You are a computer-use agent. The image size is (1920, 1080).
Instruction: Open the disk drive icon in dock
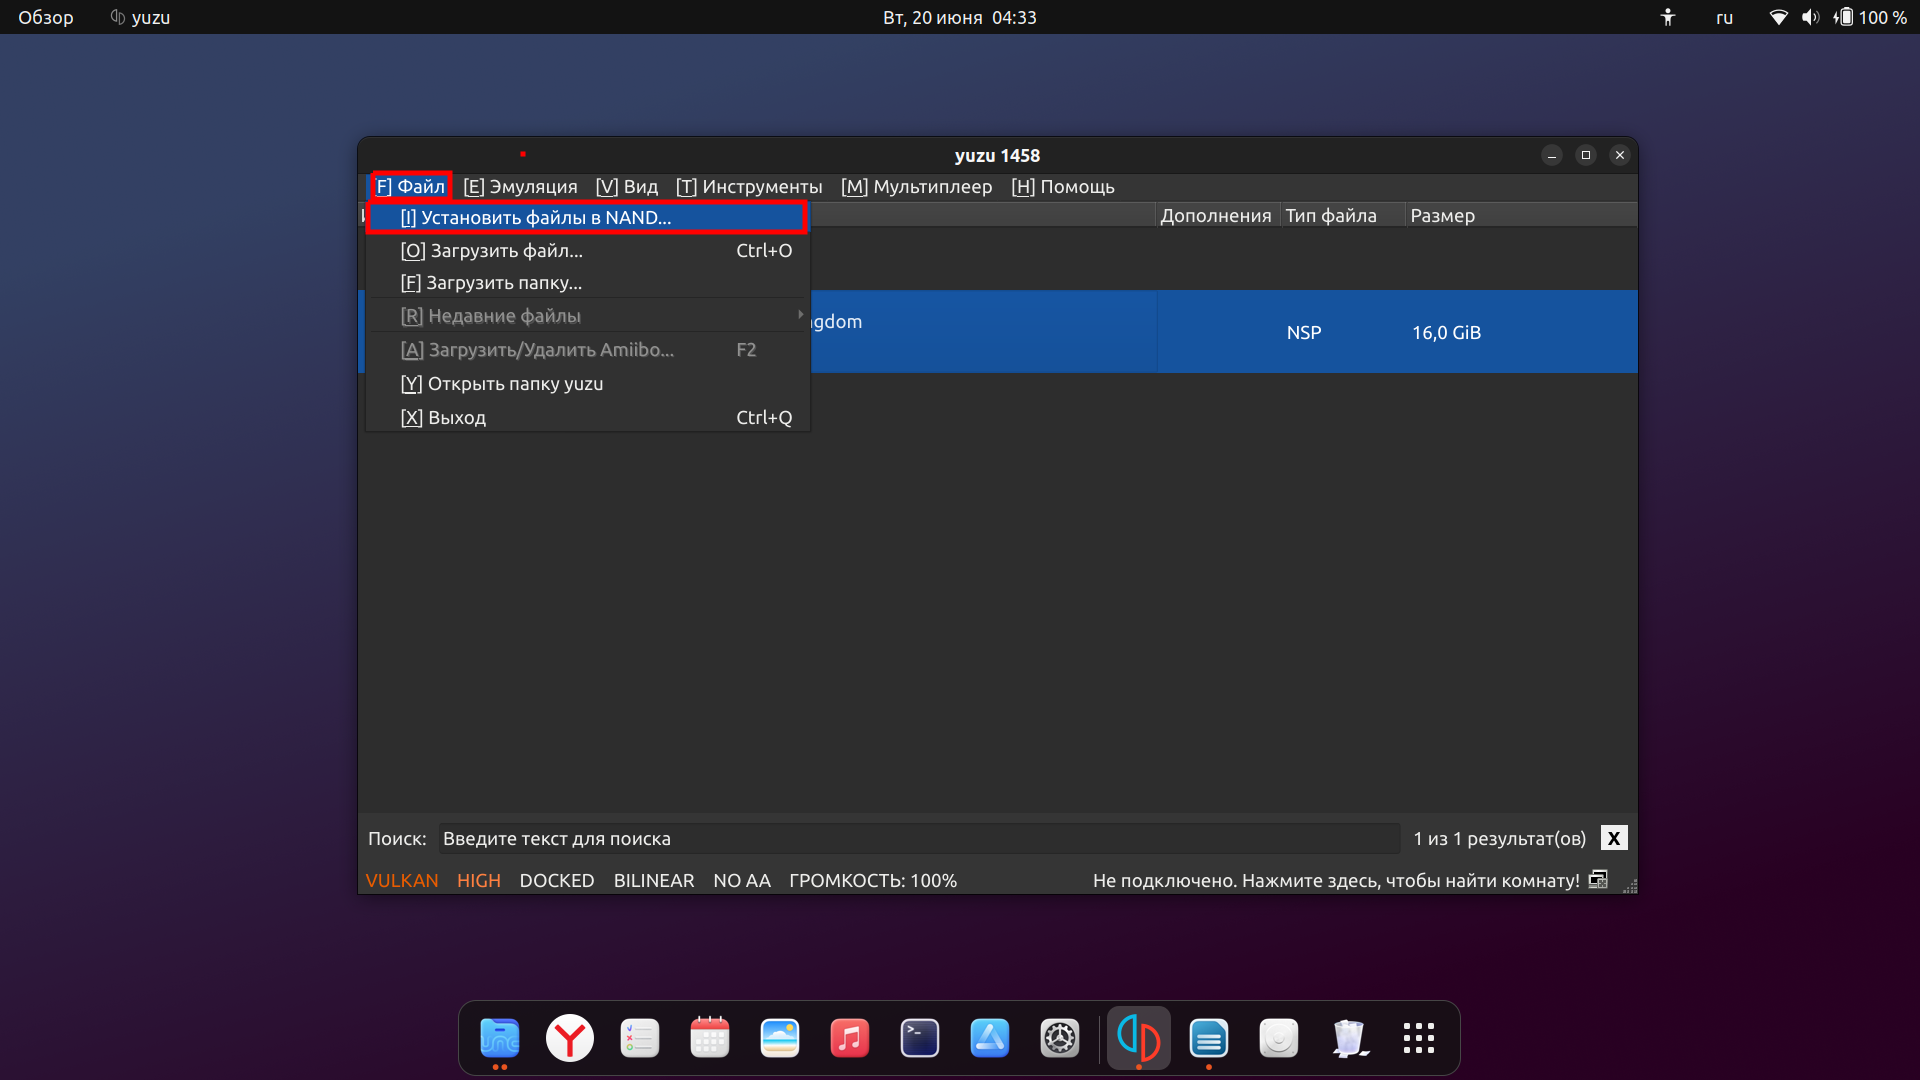(1279, 1038)
